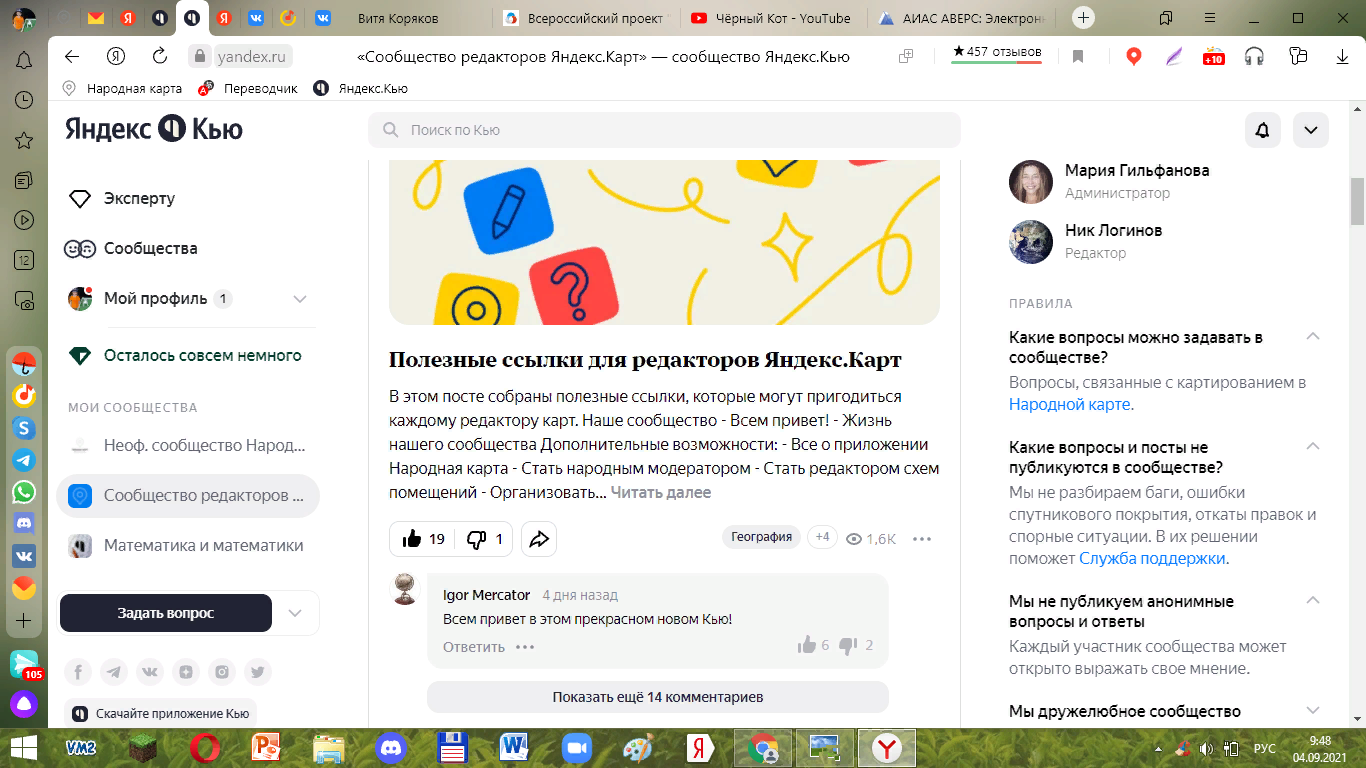1366x768 pixels.
Task: Open Яндекс.Кью bookmark in bookmarks bar
Action: click(x=361, y=88)
